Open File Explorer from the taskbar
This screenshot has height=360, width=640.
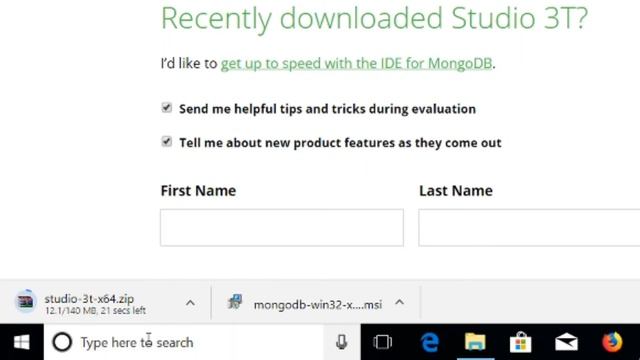pos(476,342)
